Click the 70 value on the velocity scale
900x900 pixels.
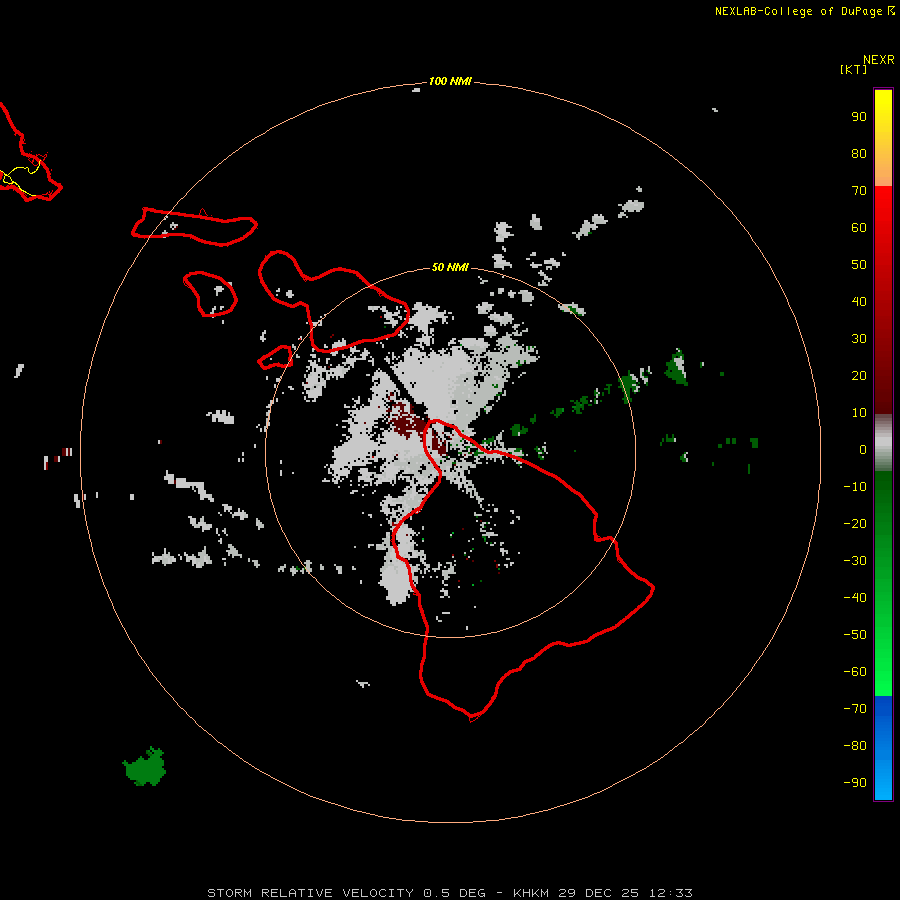[859, 191]
